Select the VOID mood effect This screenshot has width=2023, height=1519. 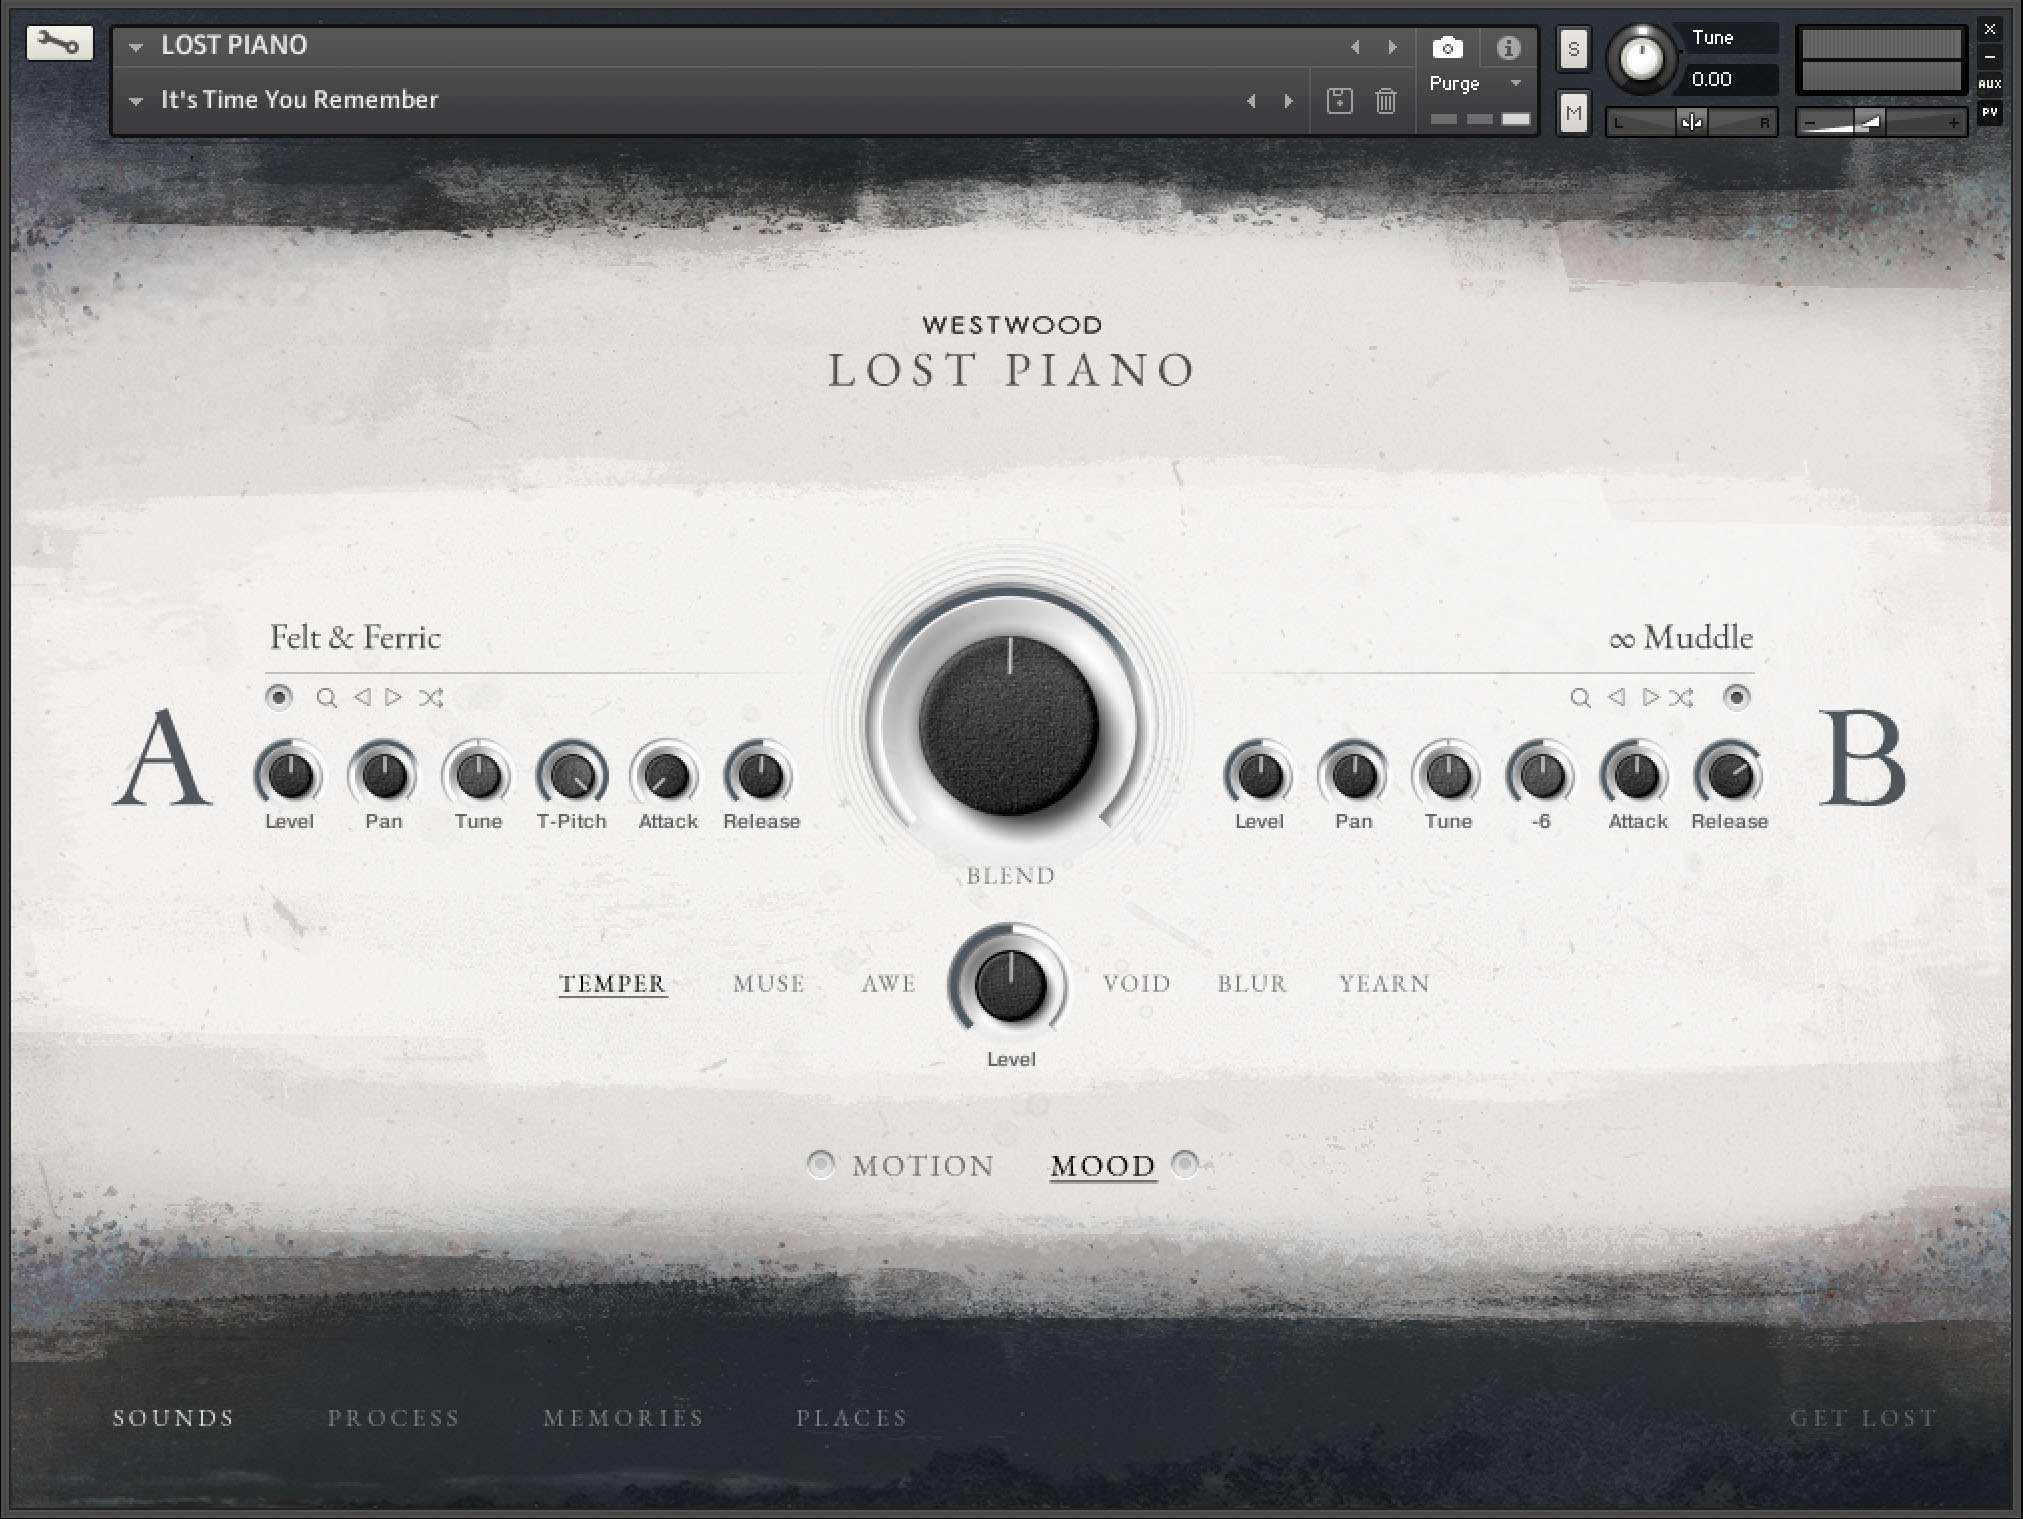1136,984
